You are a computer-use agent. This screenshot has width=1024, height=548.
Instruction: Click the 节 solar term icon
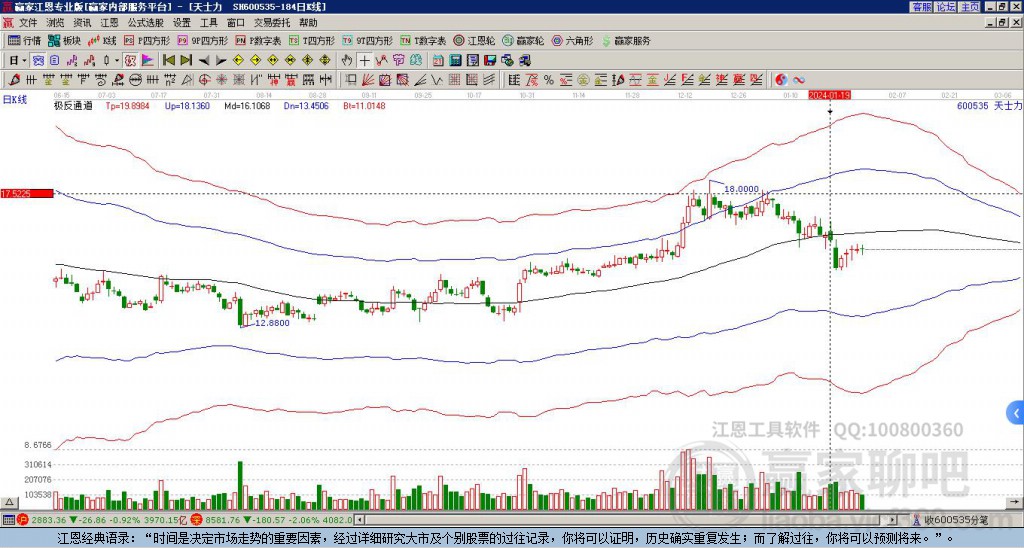click(x=398, y=60)
